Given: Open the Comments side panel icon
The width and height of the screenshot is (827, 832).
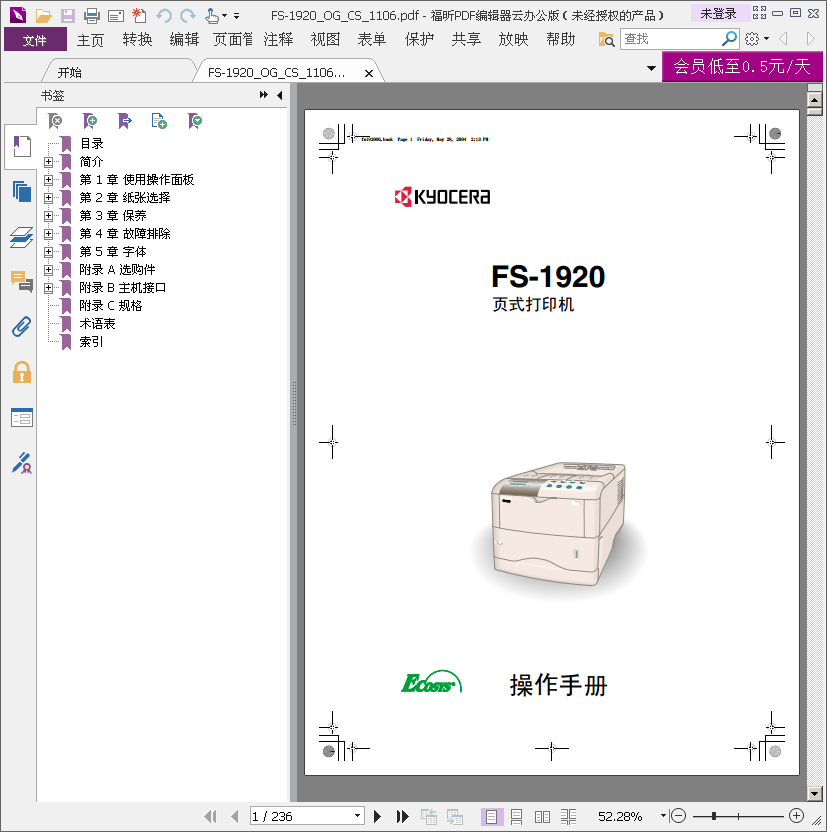Looking at the screenshot, I should 22,281.
